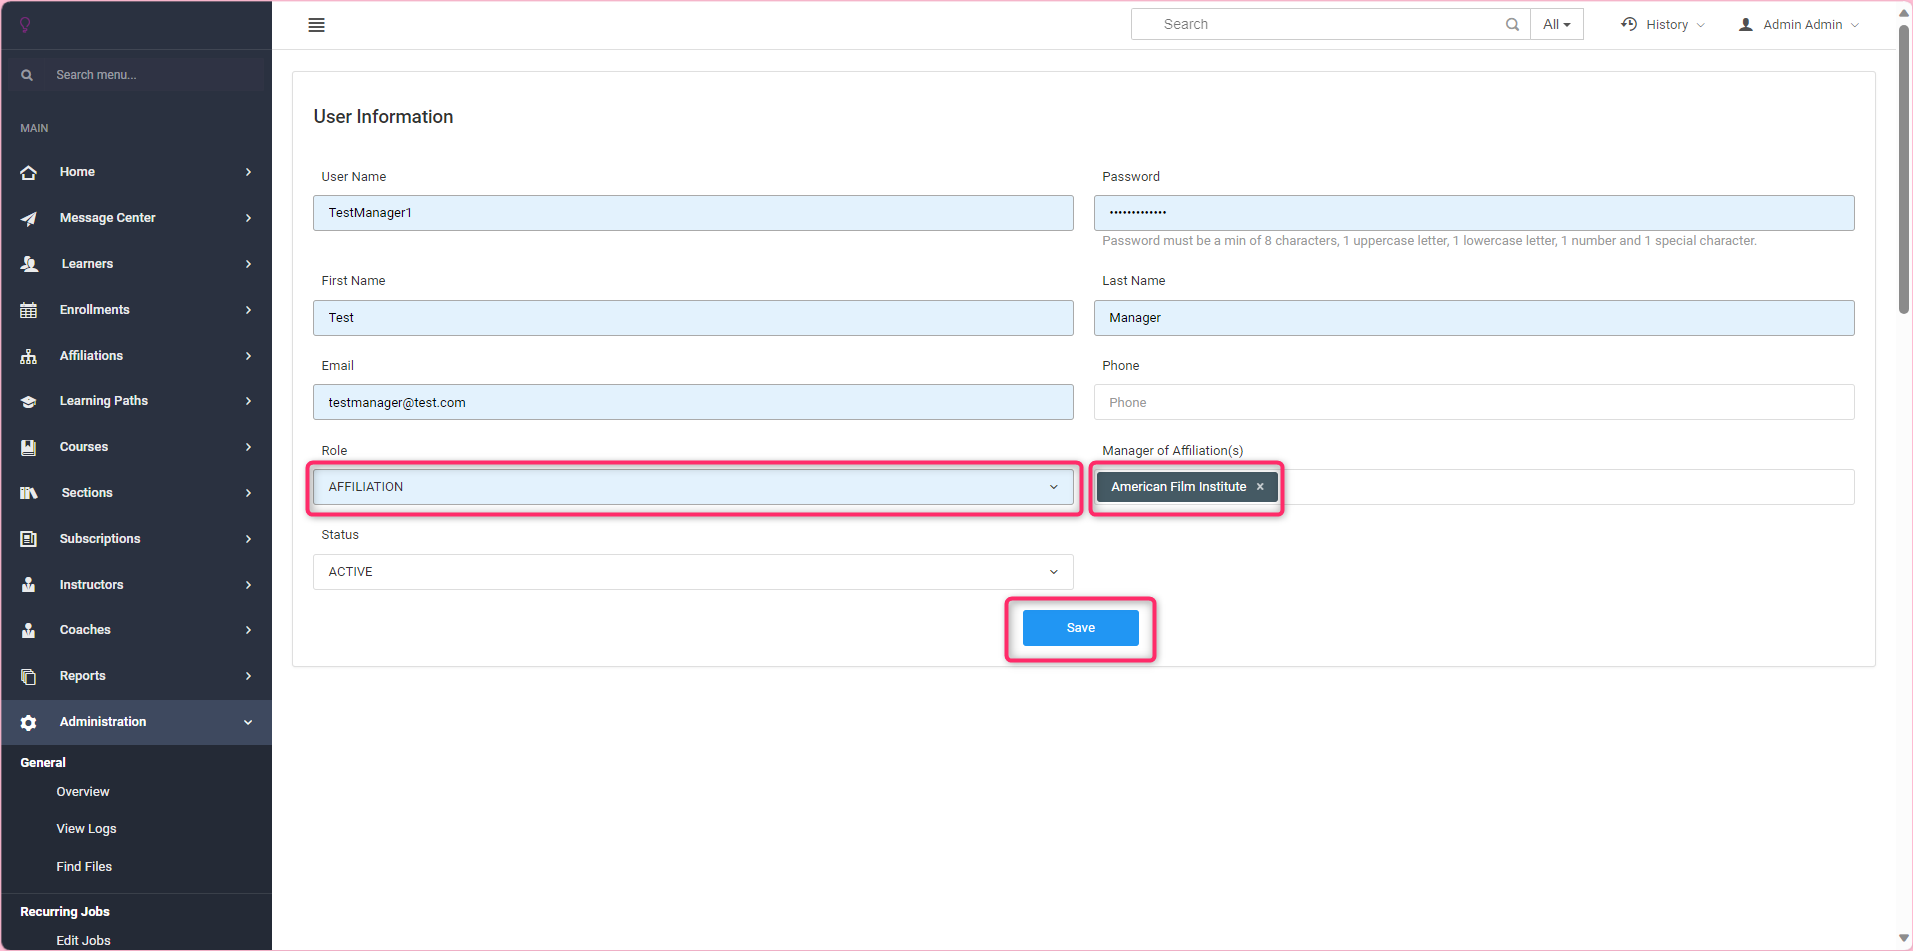
Task: Expand the History menu
Action: [1663, 25]
